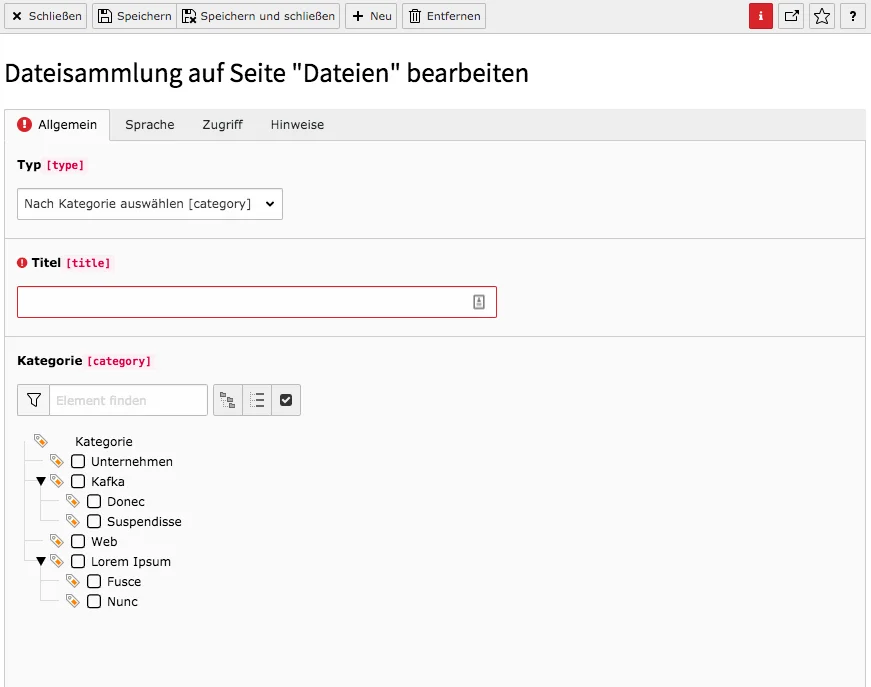871x687 pixels.
Task: Enable the Donec category checkbox
Action: click(x=94, y=501)
